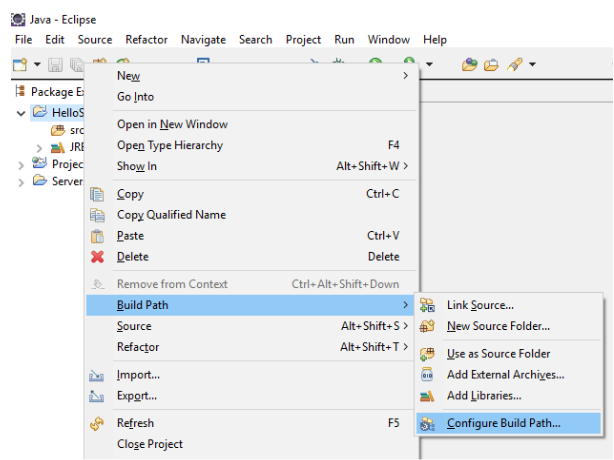Click the New file toolbar icon
Viewport: 614px width, 460px height.
(19, 64)
